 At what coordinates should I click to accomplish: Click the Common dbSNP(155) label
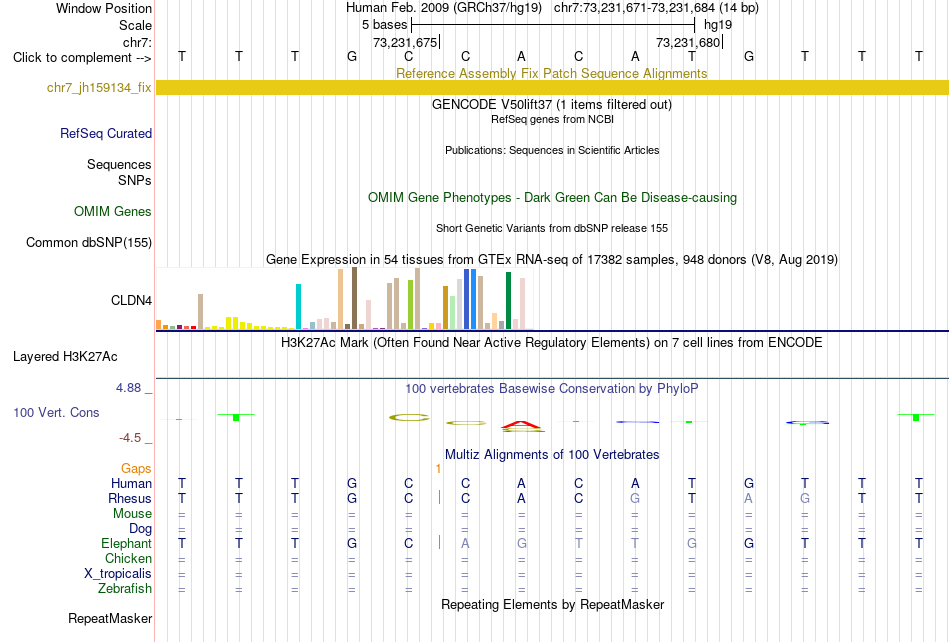pos(88,242)
